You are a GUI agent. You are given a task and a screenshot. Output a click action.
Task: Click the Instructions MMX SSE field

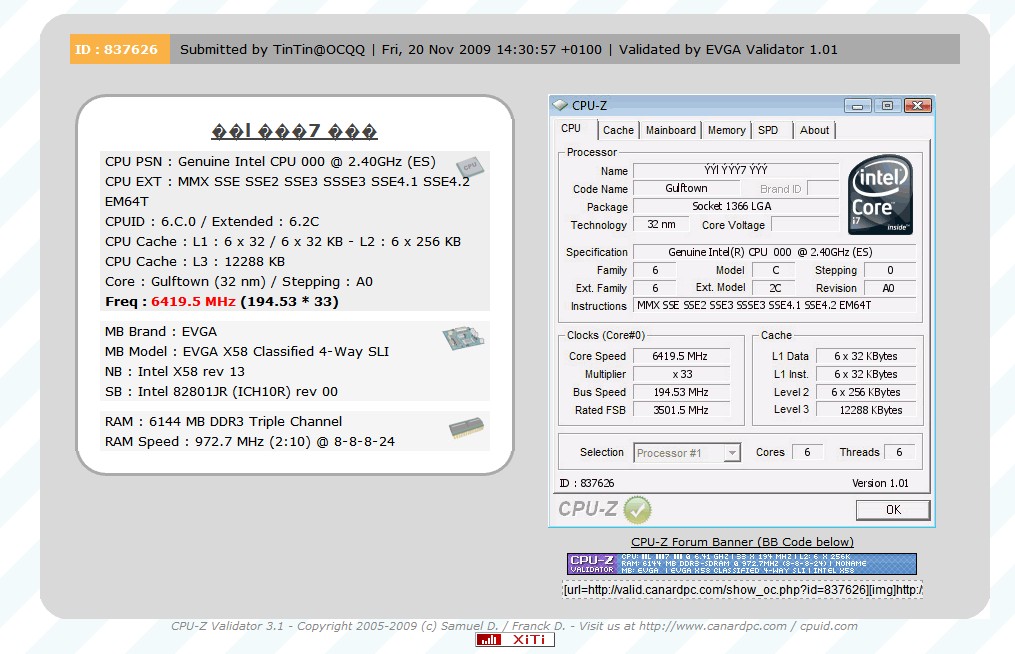coord(774,306)
